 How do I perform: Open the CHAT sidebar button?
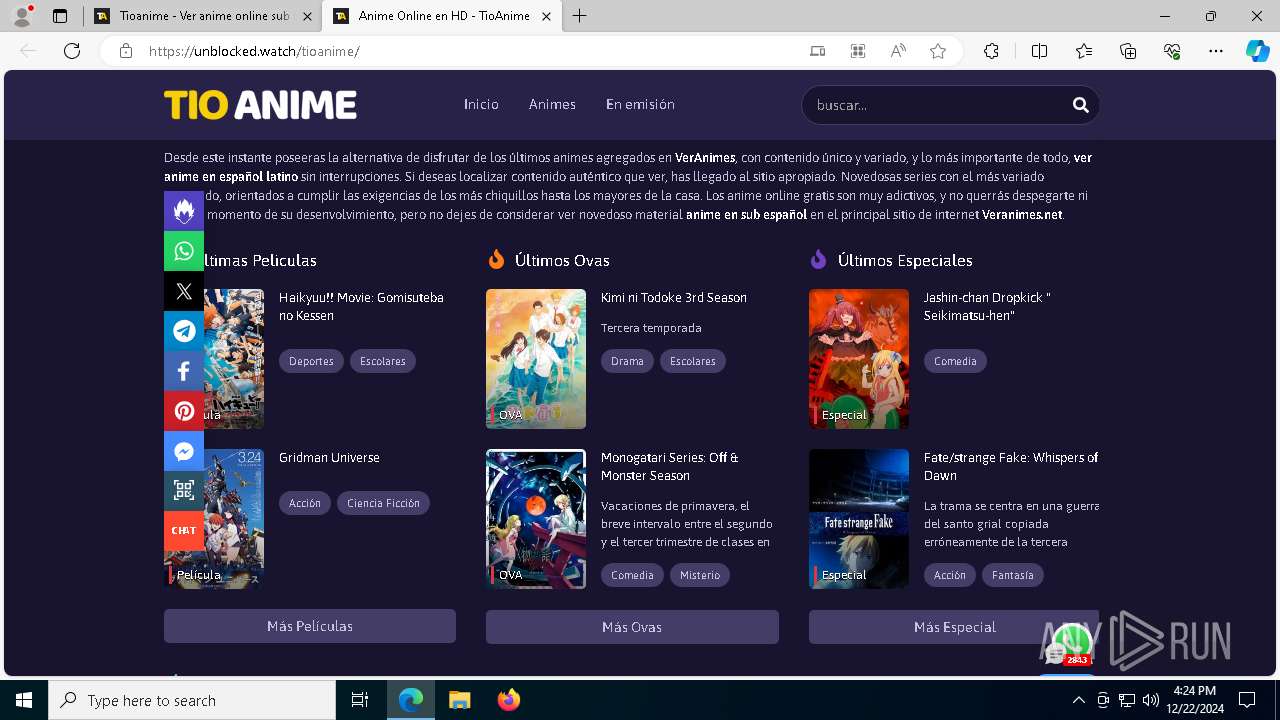pyautogui.click(x=184, y=530)
